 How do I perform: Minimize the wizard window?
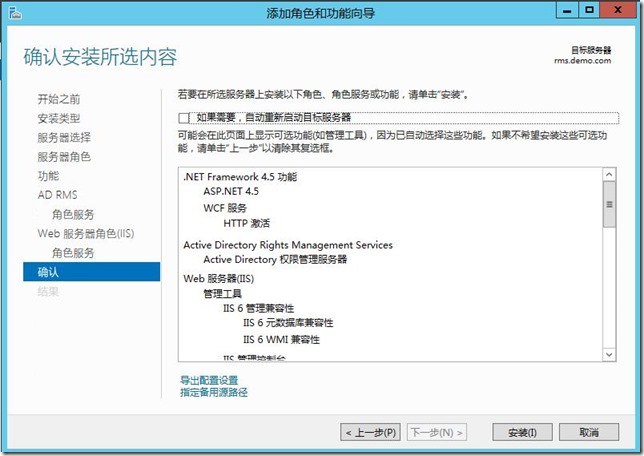(567, 10)
